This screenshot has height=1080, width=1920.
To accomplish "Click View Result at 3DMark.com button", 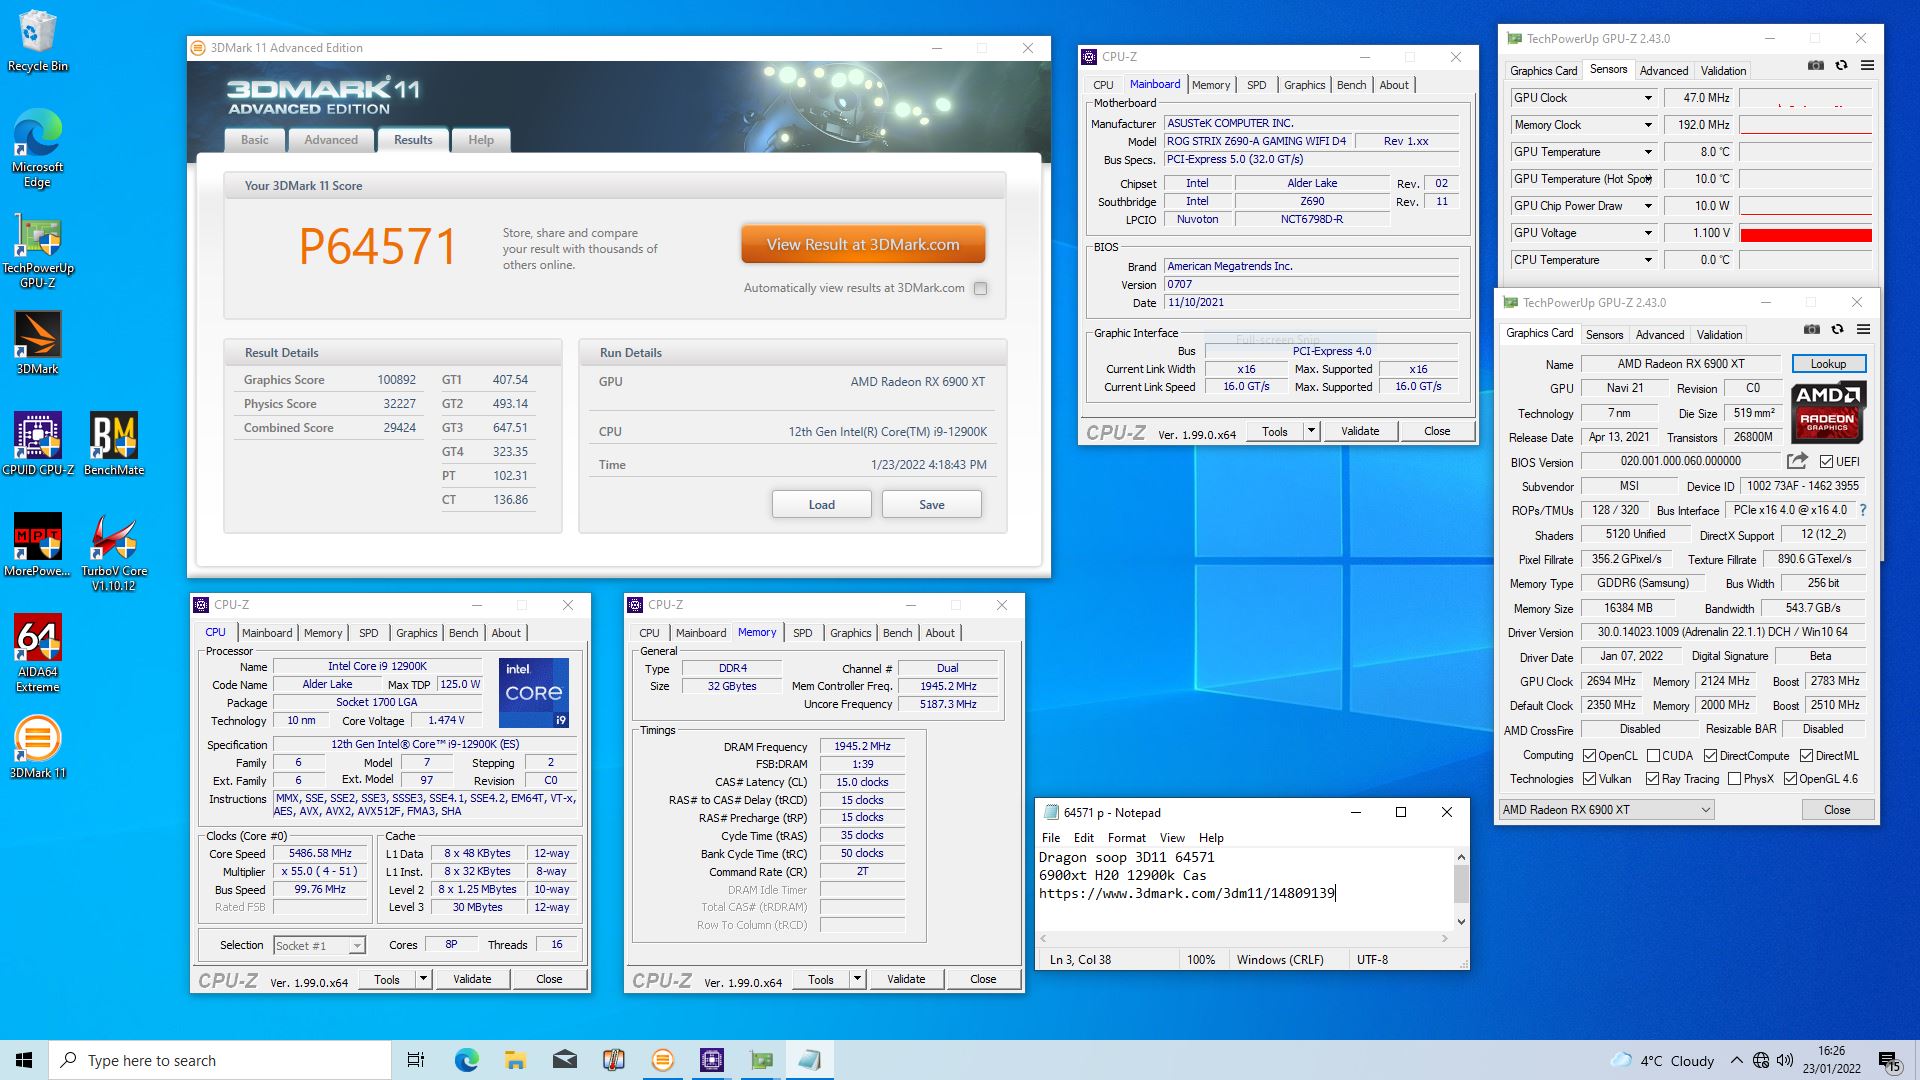I will click(863, 244).
